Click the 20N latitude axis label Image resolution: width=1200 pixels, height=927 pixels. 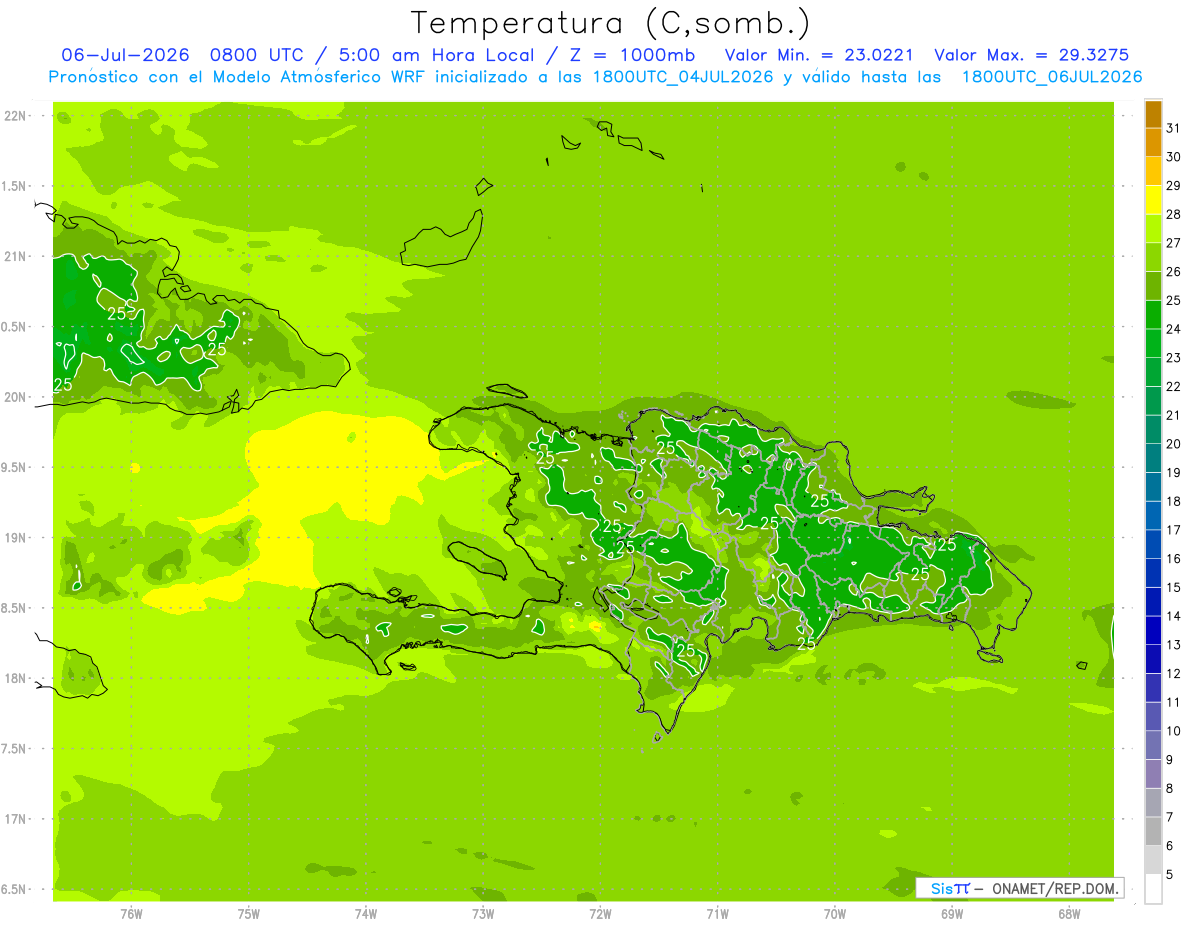point(16,397)
